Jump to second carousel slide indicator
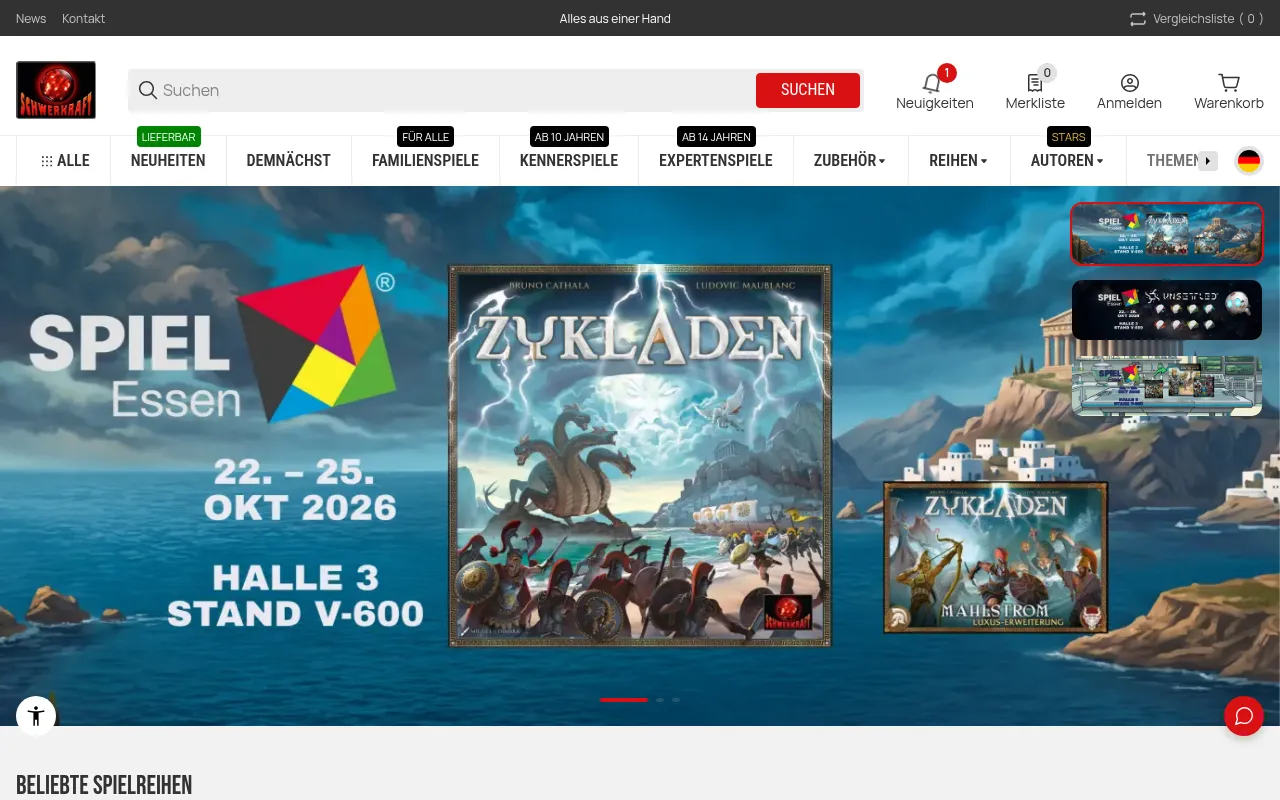1280x800 pixels. click(660, 700)
